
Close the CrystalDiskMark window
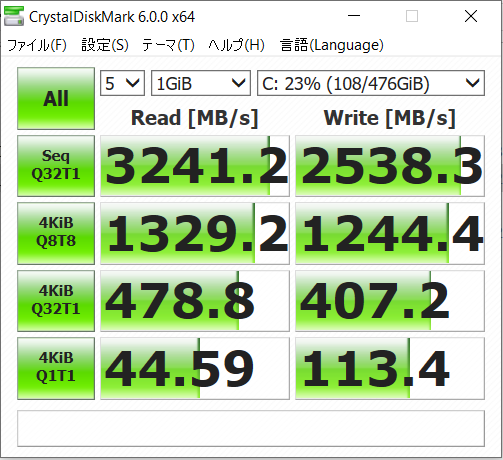(471, 16)
